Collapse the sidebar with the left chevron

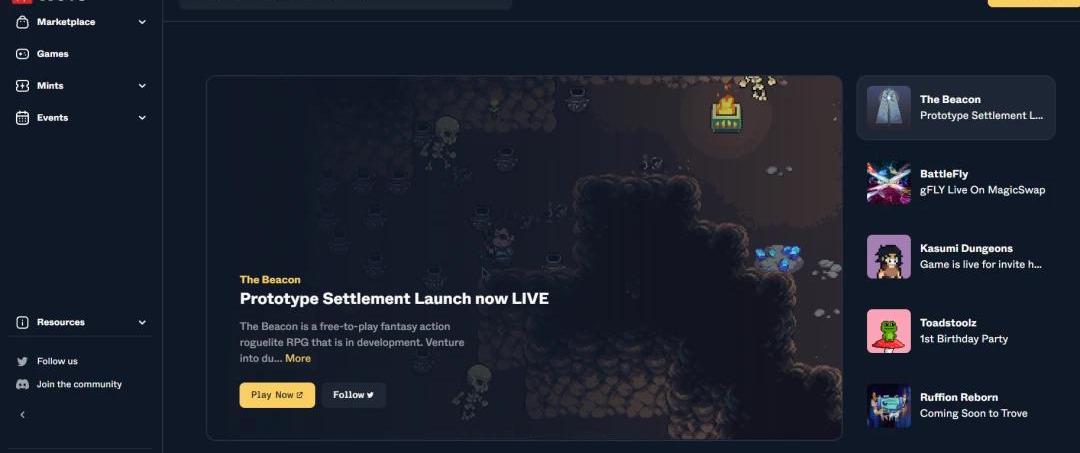(22, 414)
